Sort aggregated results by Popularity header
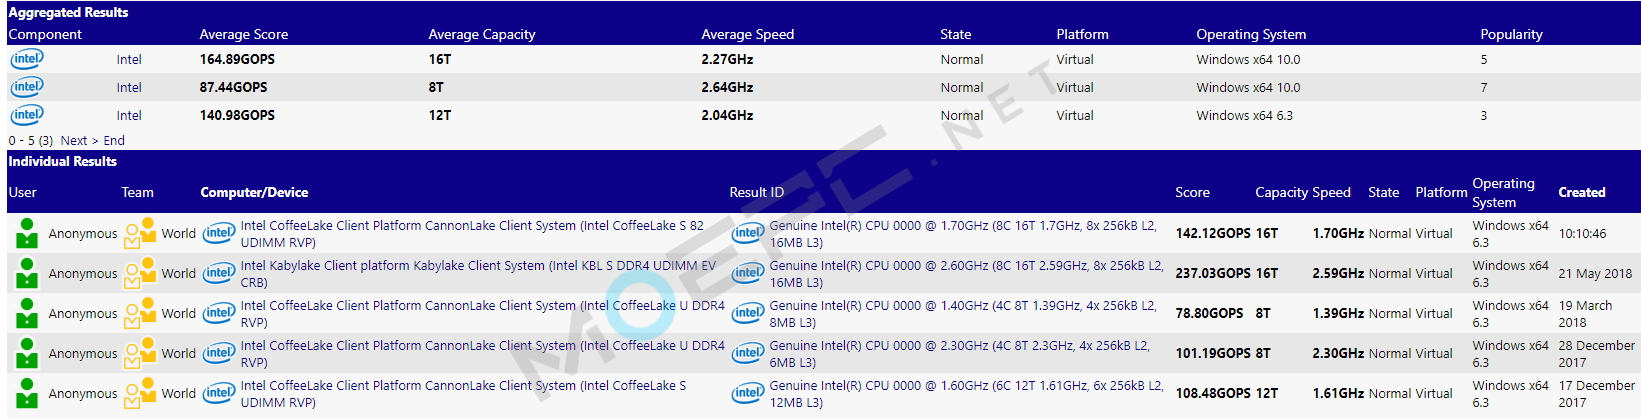 click(x=1511, y=34)
